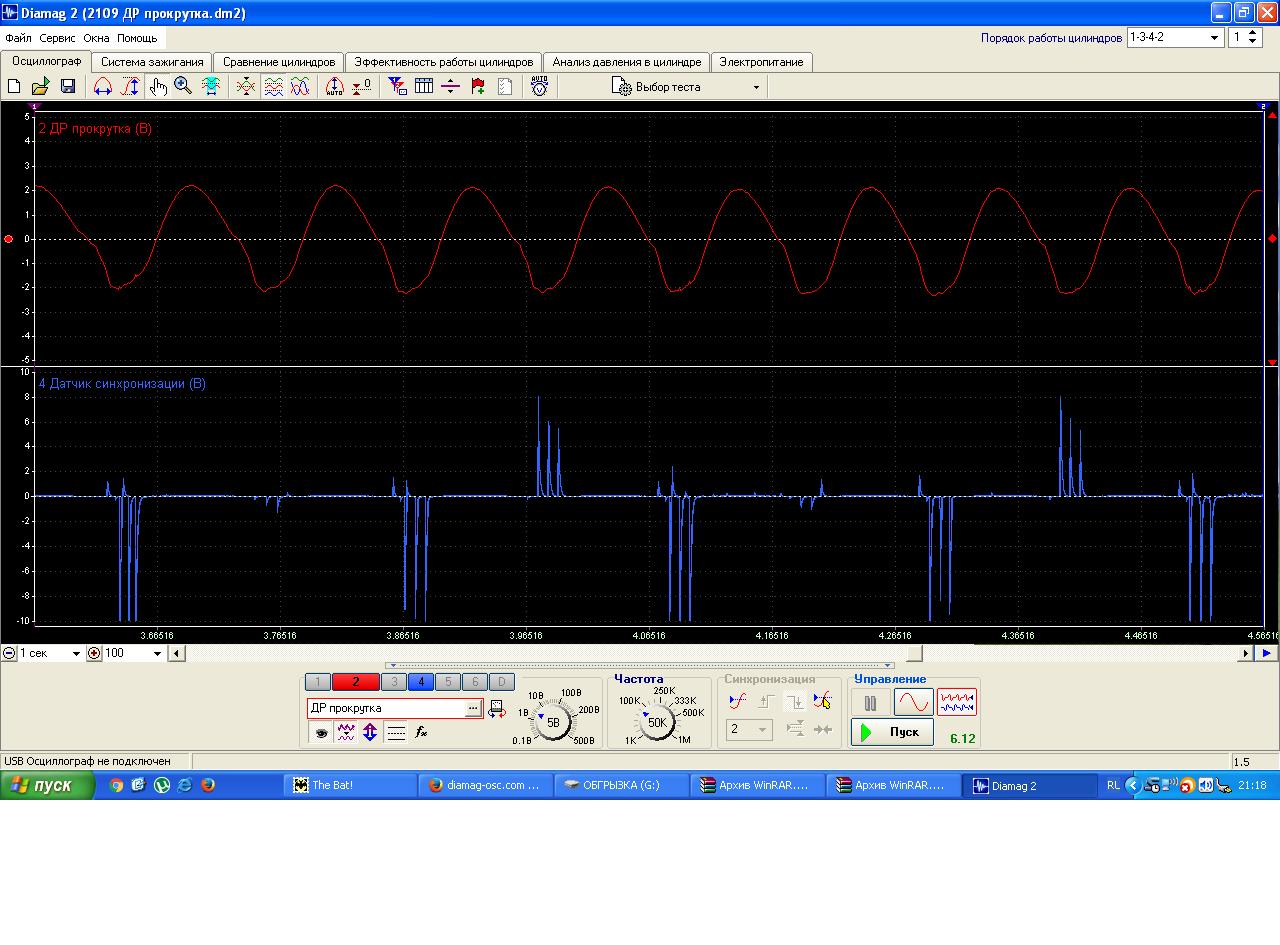Toggle channel 3 button
1280x945 pixels.
click(394, 682)
